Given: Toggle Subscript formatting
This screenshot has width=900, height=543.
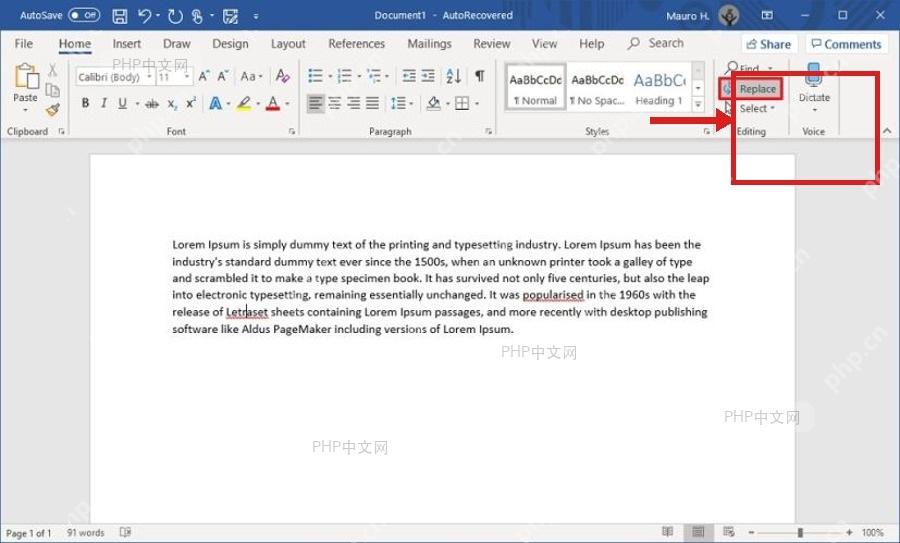Looking at the screenshot, I should 172,104.
